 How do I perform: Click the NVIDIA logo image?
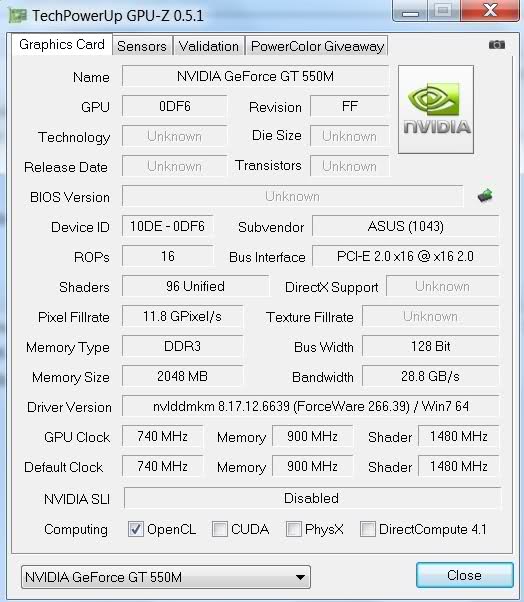coord(436,109)
